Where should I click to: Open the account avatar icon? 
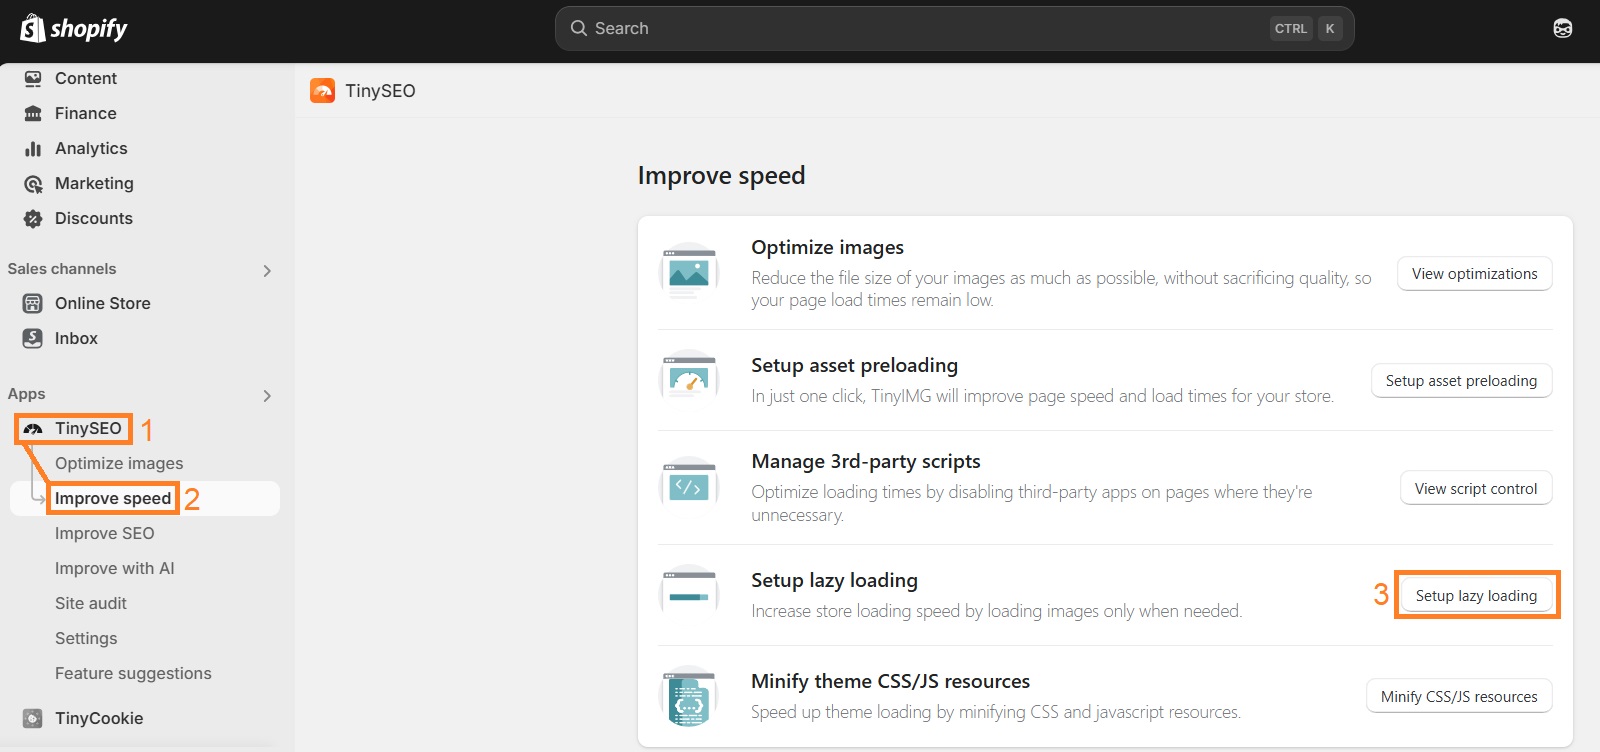click(1562, 28)
